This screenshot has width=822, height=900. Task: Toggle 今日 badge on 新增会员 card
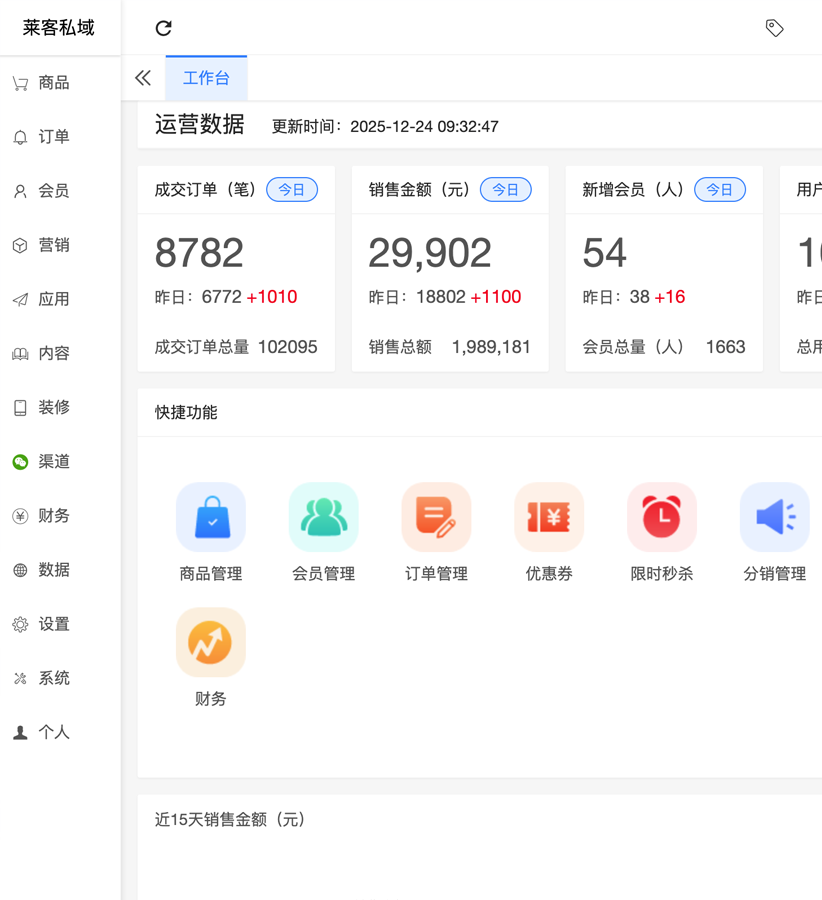(x=720, y=190)
